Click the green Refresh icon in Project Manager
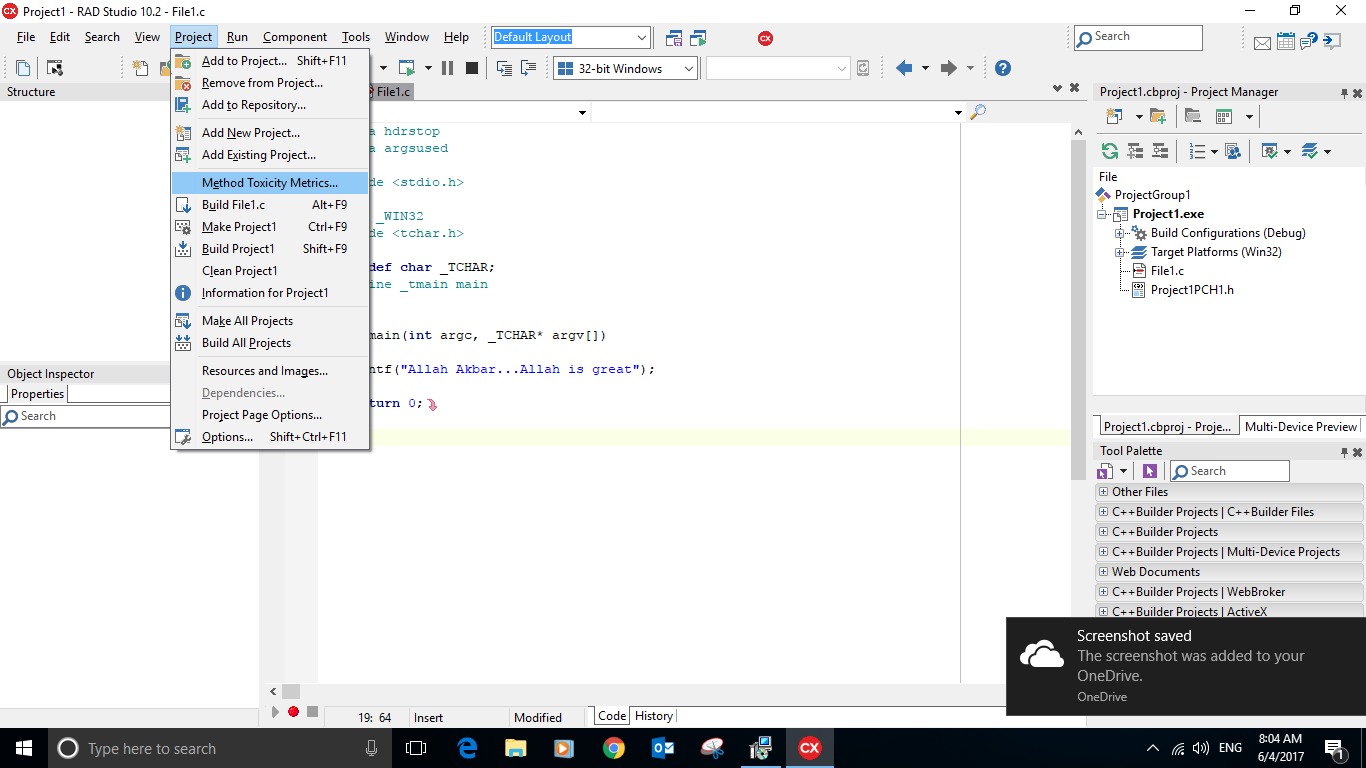This screenshot has height=768, width=1366. pos(1109,151)
